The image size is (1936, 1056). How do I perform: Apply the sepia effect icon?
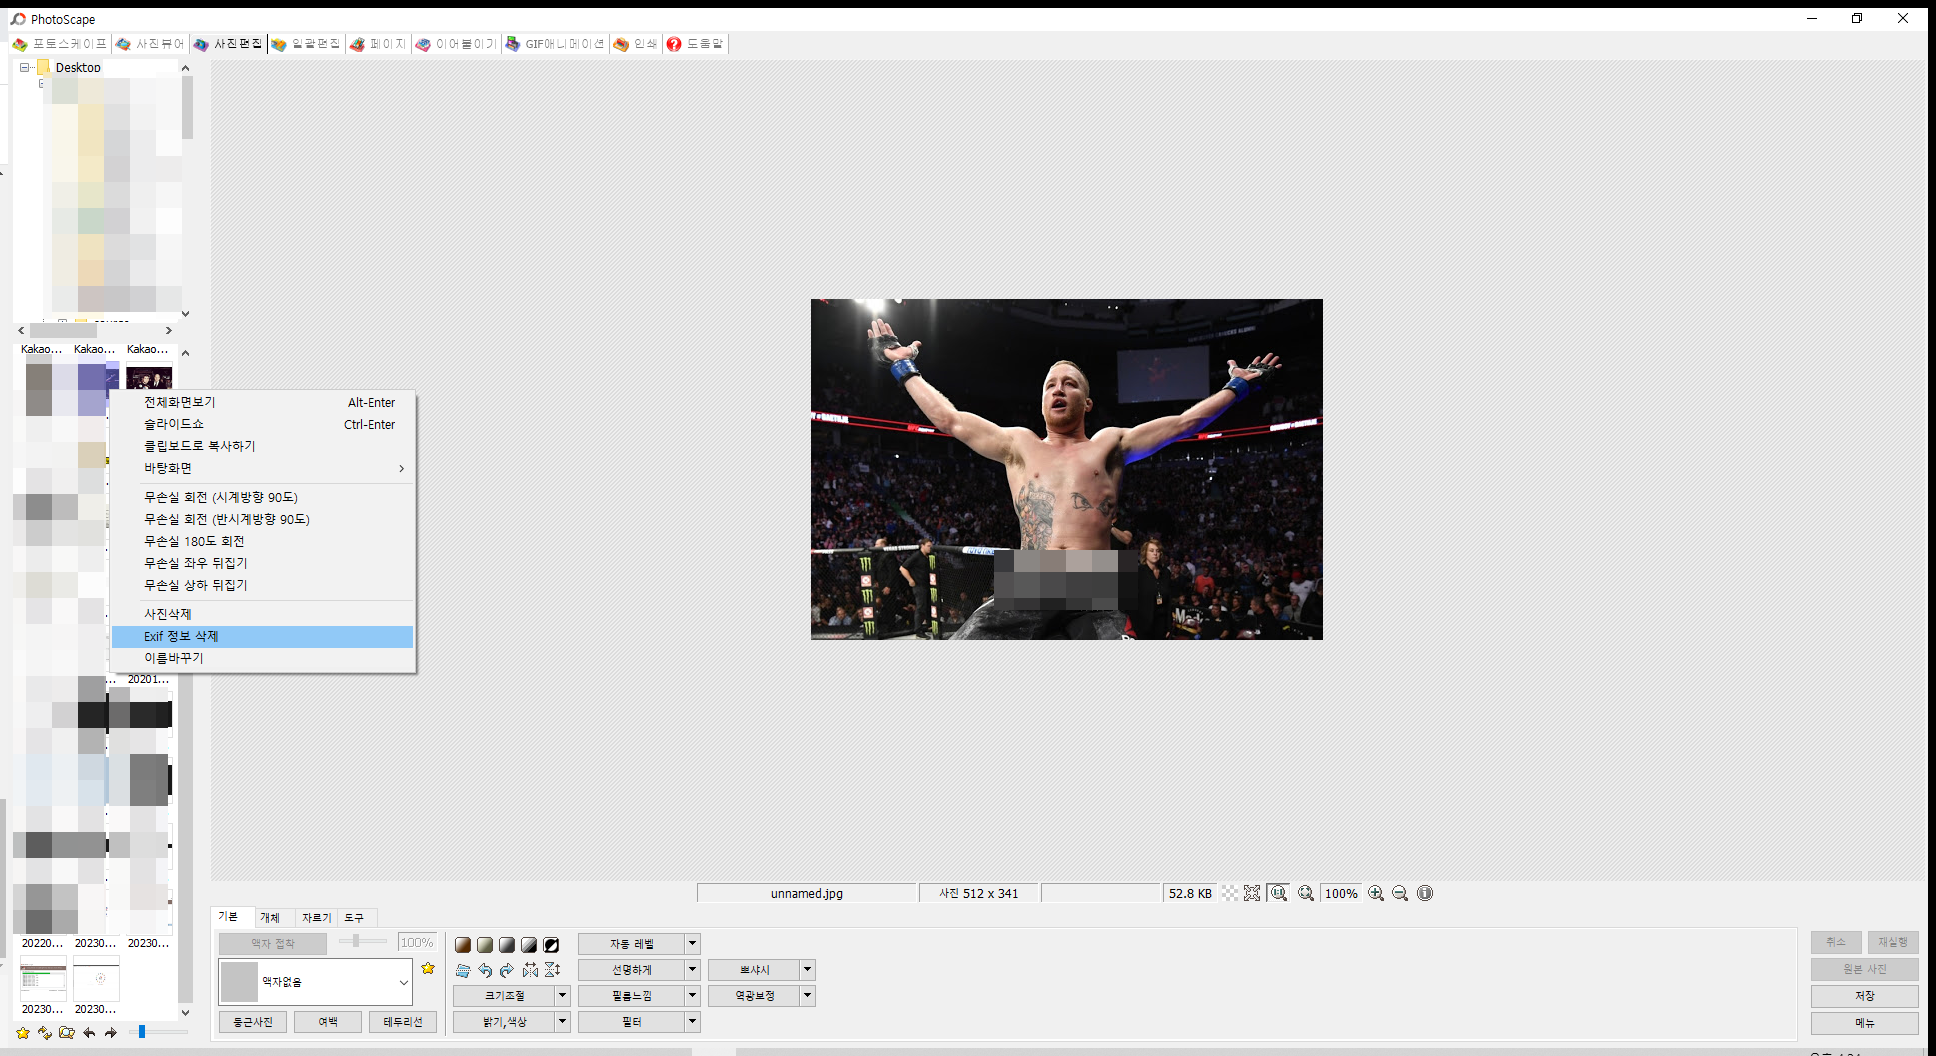tap(463, 945)
